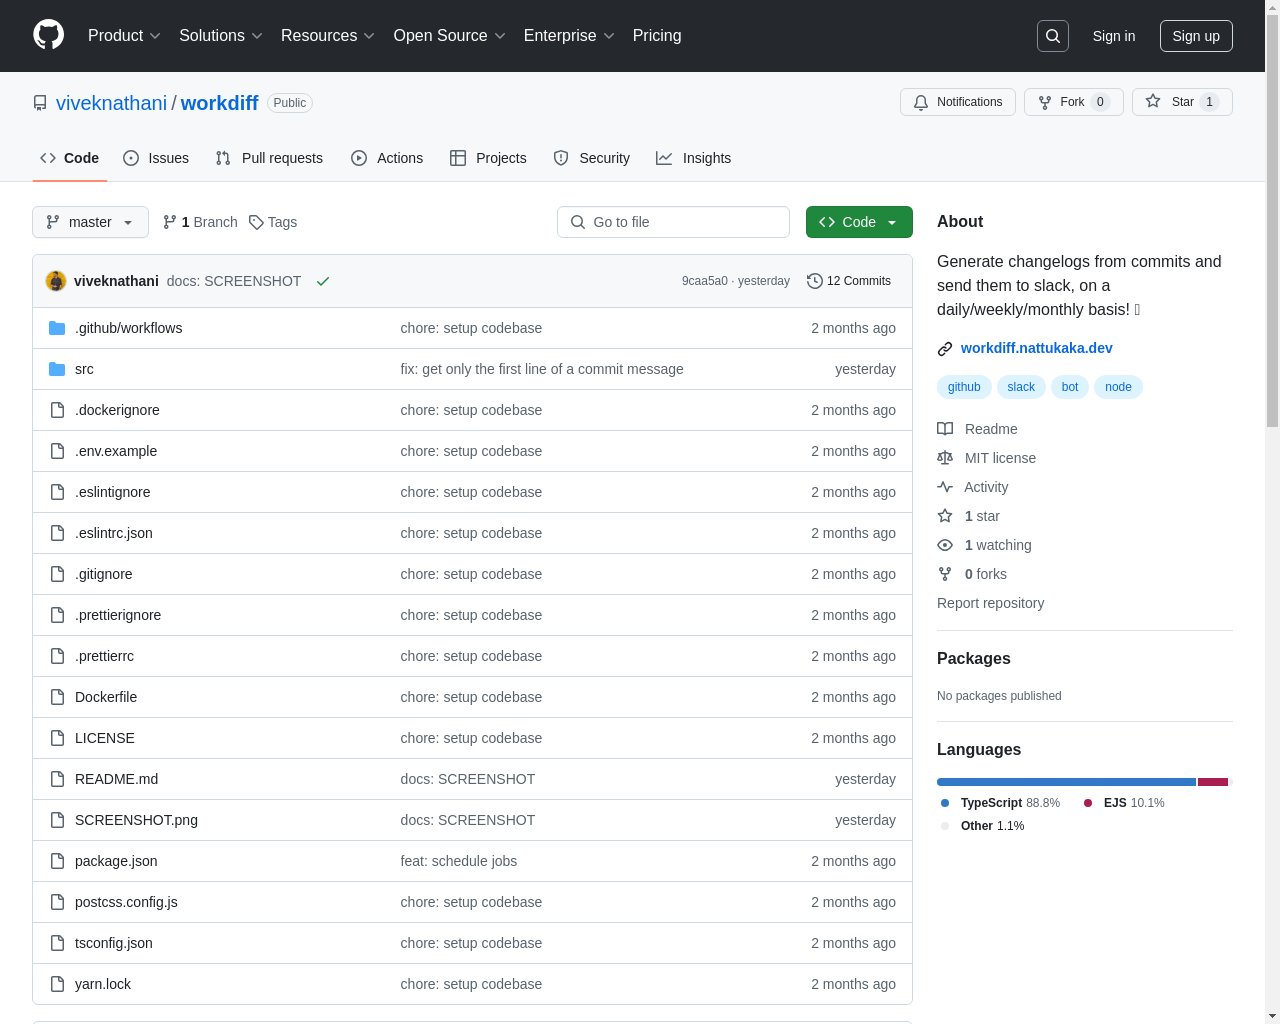
Task: Switch to the Projects tab
Action: [488, 158]
